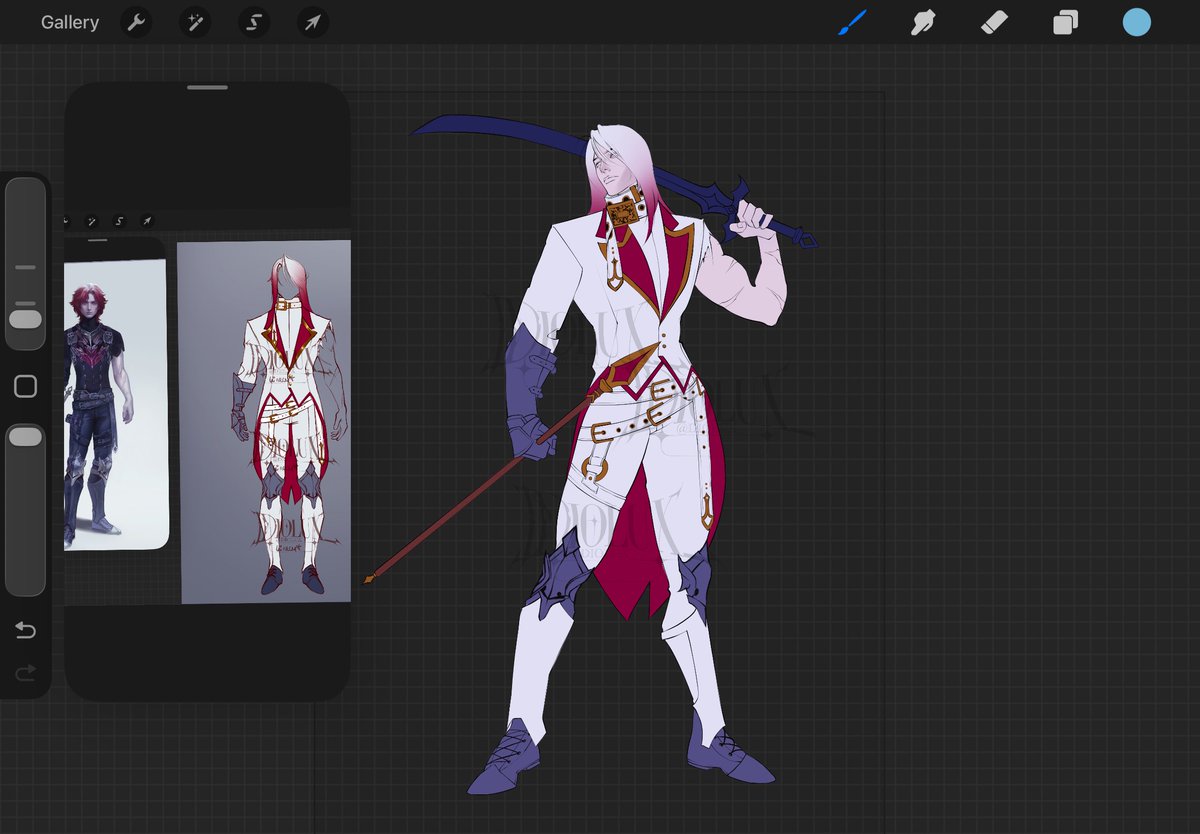Open the Adjustments magic wand menu
This screenshot has width=1200, height=834.
[195, 22]
